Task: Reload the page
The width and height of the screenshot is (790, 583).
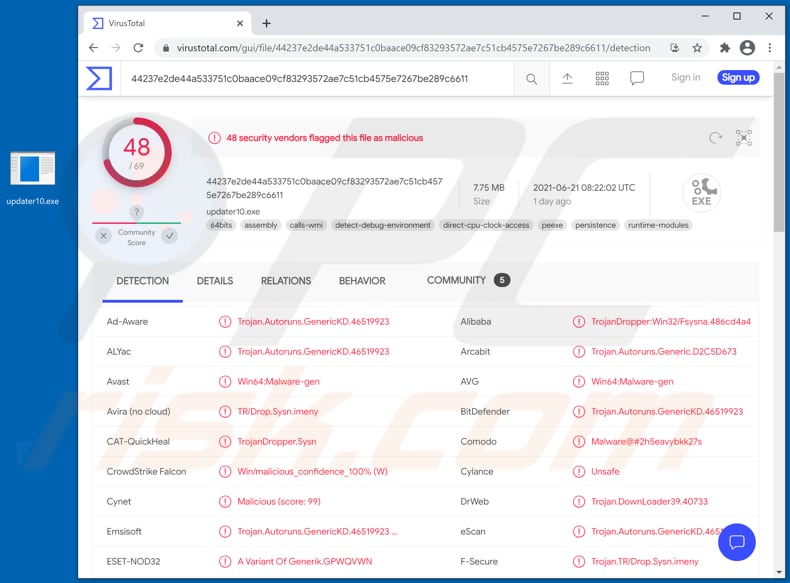Action: pos(138,48)
